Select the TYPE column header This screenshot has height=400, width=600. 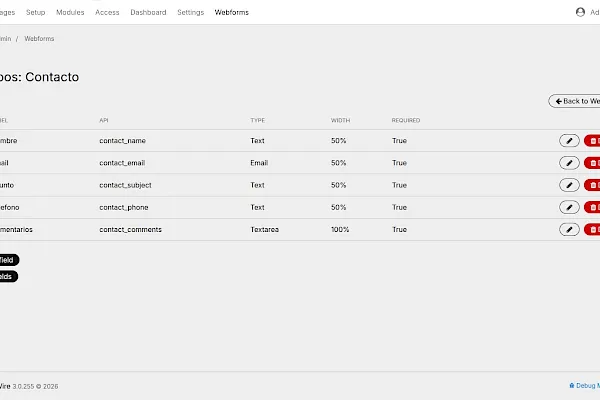(x=258, y=120)
